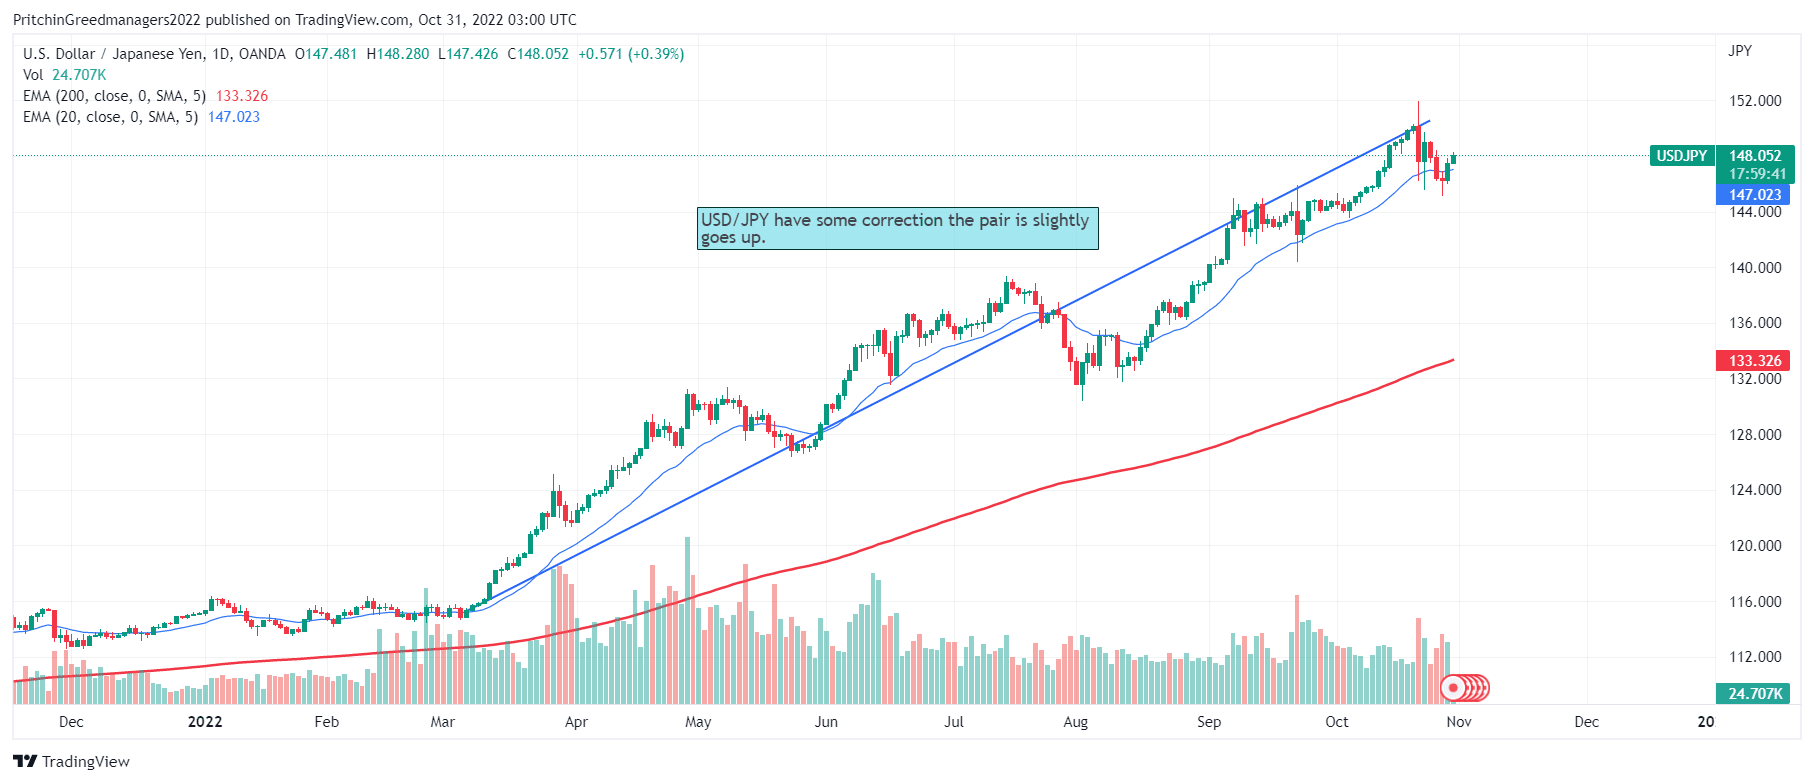Click the JPY currency label on the price axis
Viewport: 1814px width, 783px height.
pos(1740,50)
